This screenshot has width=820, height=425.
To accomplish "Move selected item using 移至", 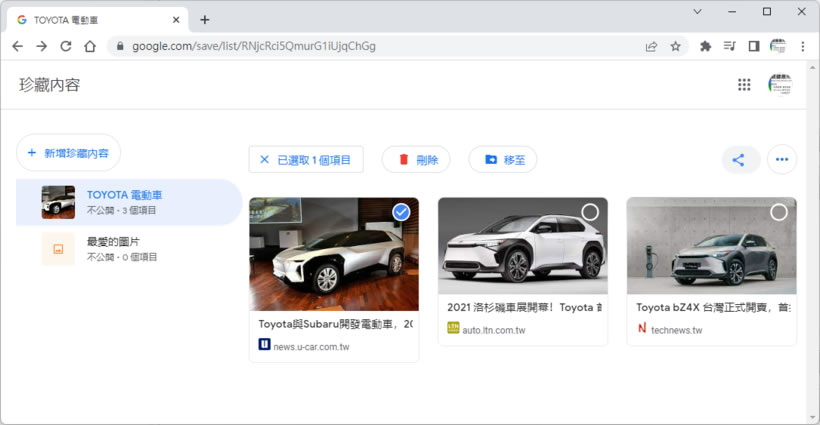I will [503, 160].
